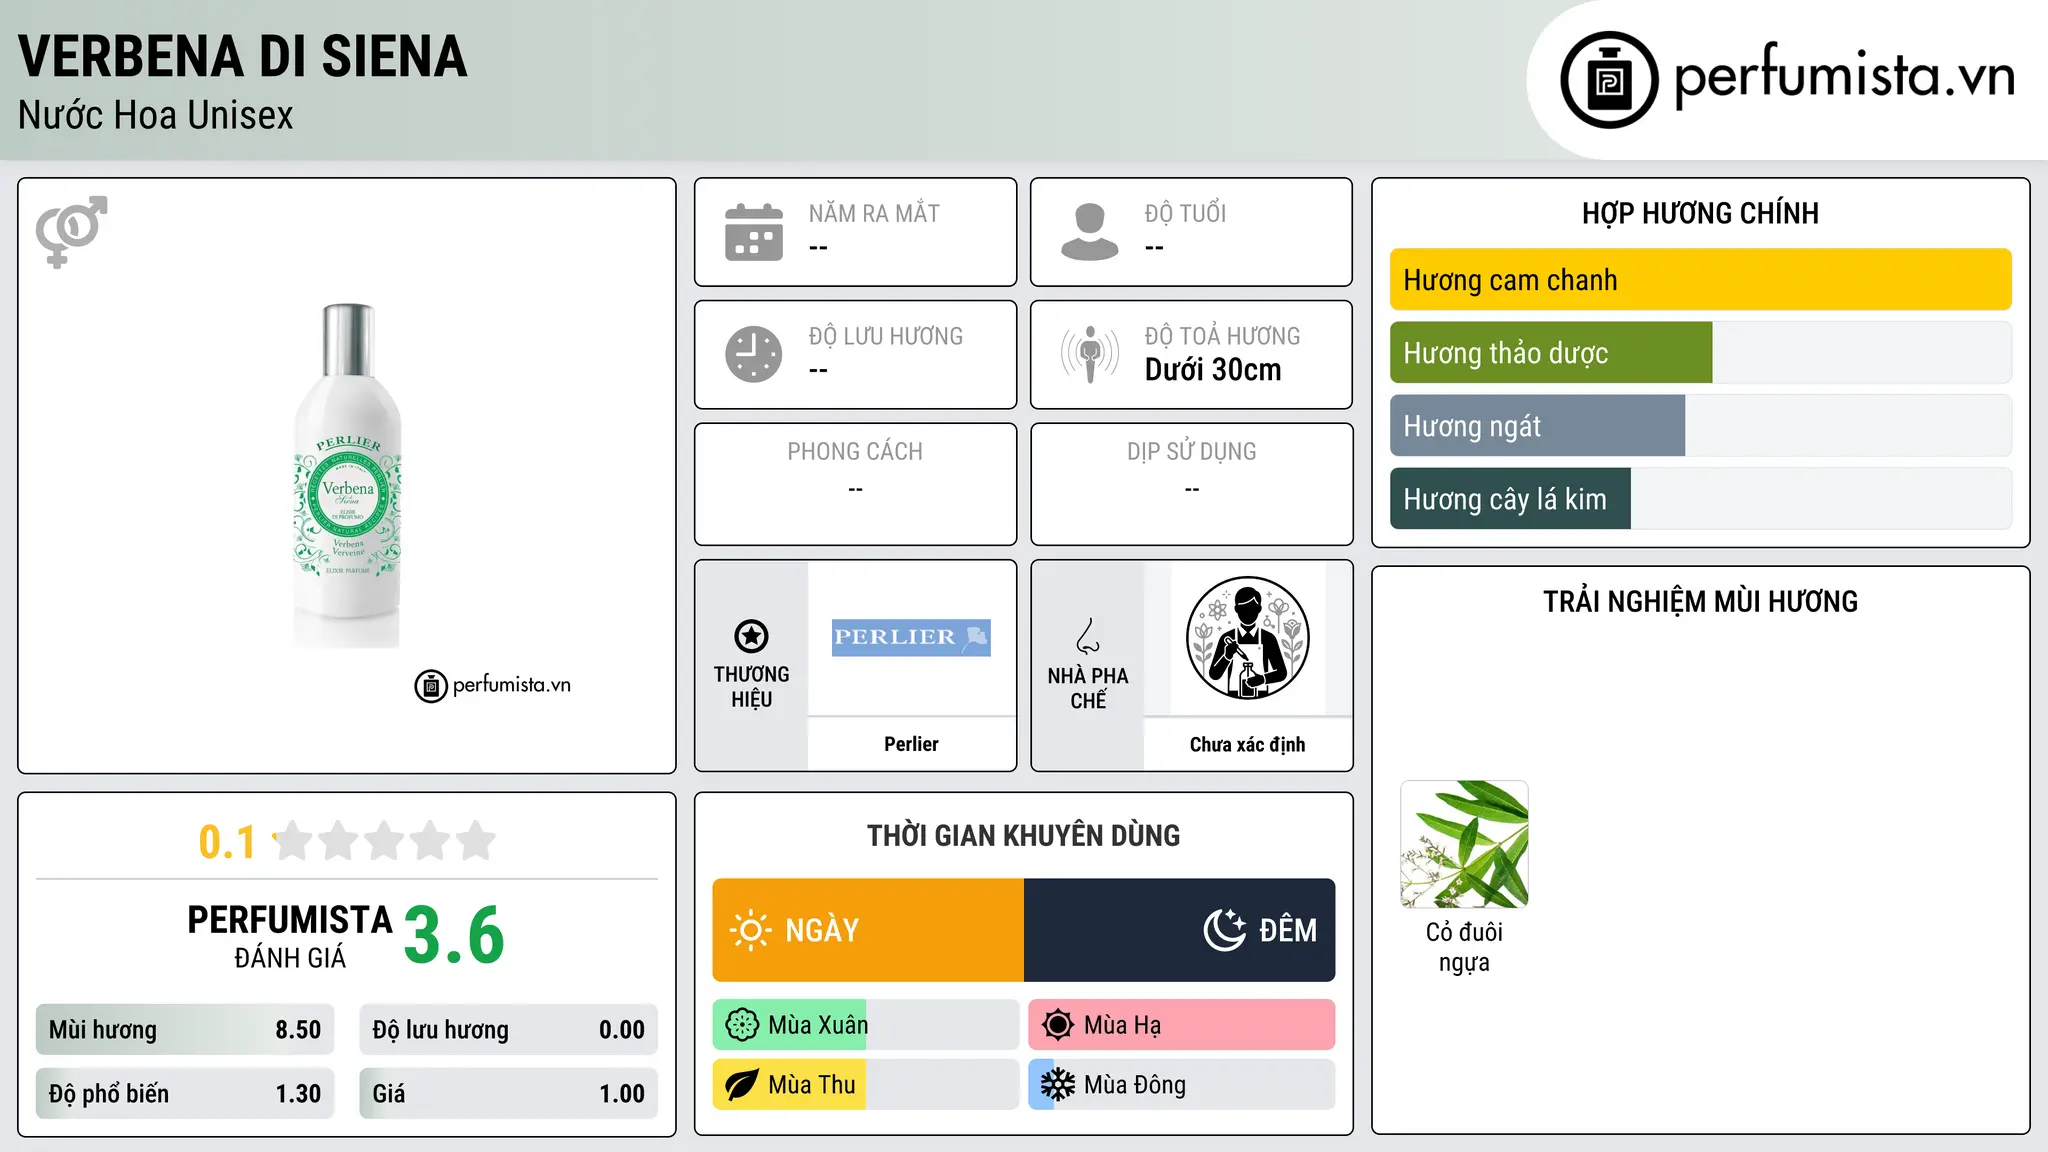Click the Perlier brand name link
The height and width of the screenshot is (1152, 2048).
pos(911,744)
